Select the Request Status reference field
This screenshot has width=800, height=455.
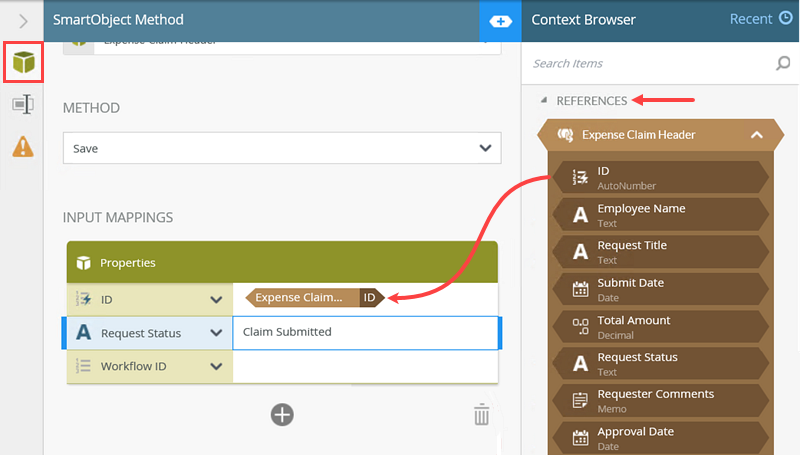[x=661, y=364]
